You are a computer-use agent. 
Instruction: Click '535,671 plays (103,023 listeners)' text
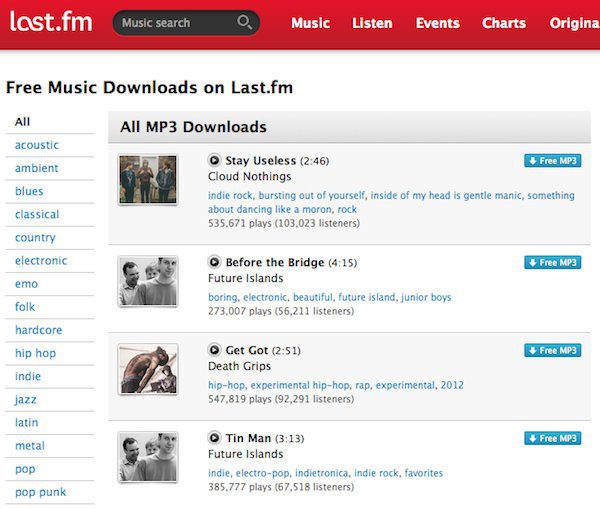tap(284, 223)
